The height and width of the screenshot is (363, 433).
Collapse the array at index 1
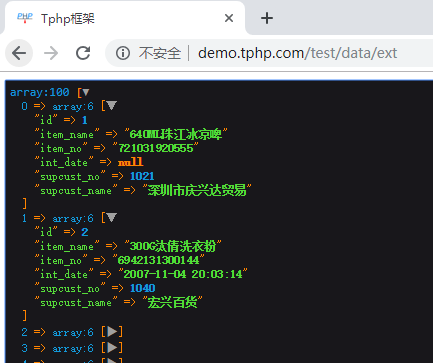click(x=111, y=218)
